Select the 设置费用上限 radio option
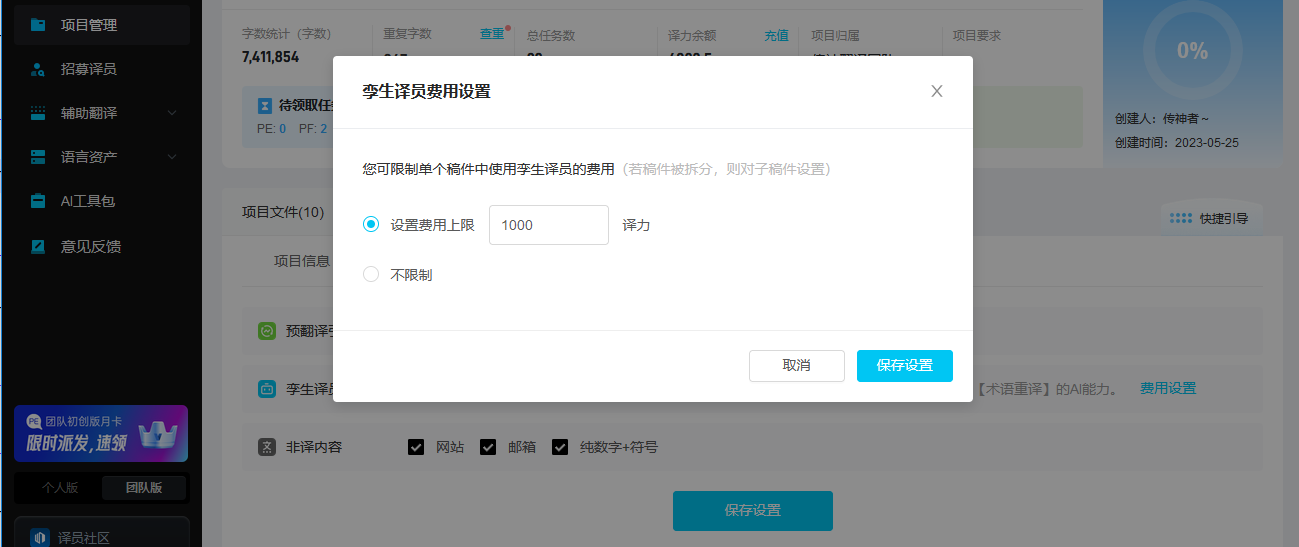Screen dimensions: 1299x547 coord(371,225)
